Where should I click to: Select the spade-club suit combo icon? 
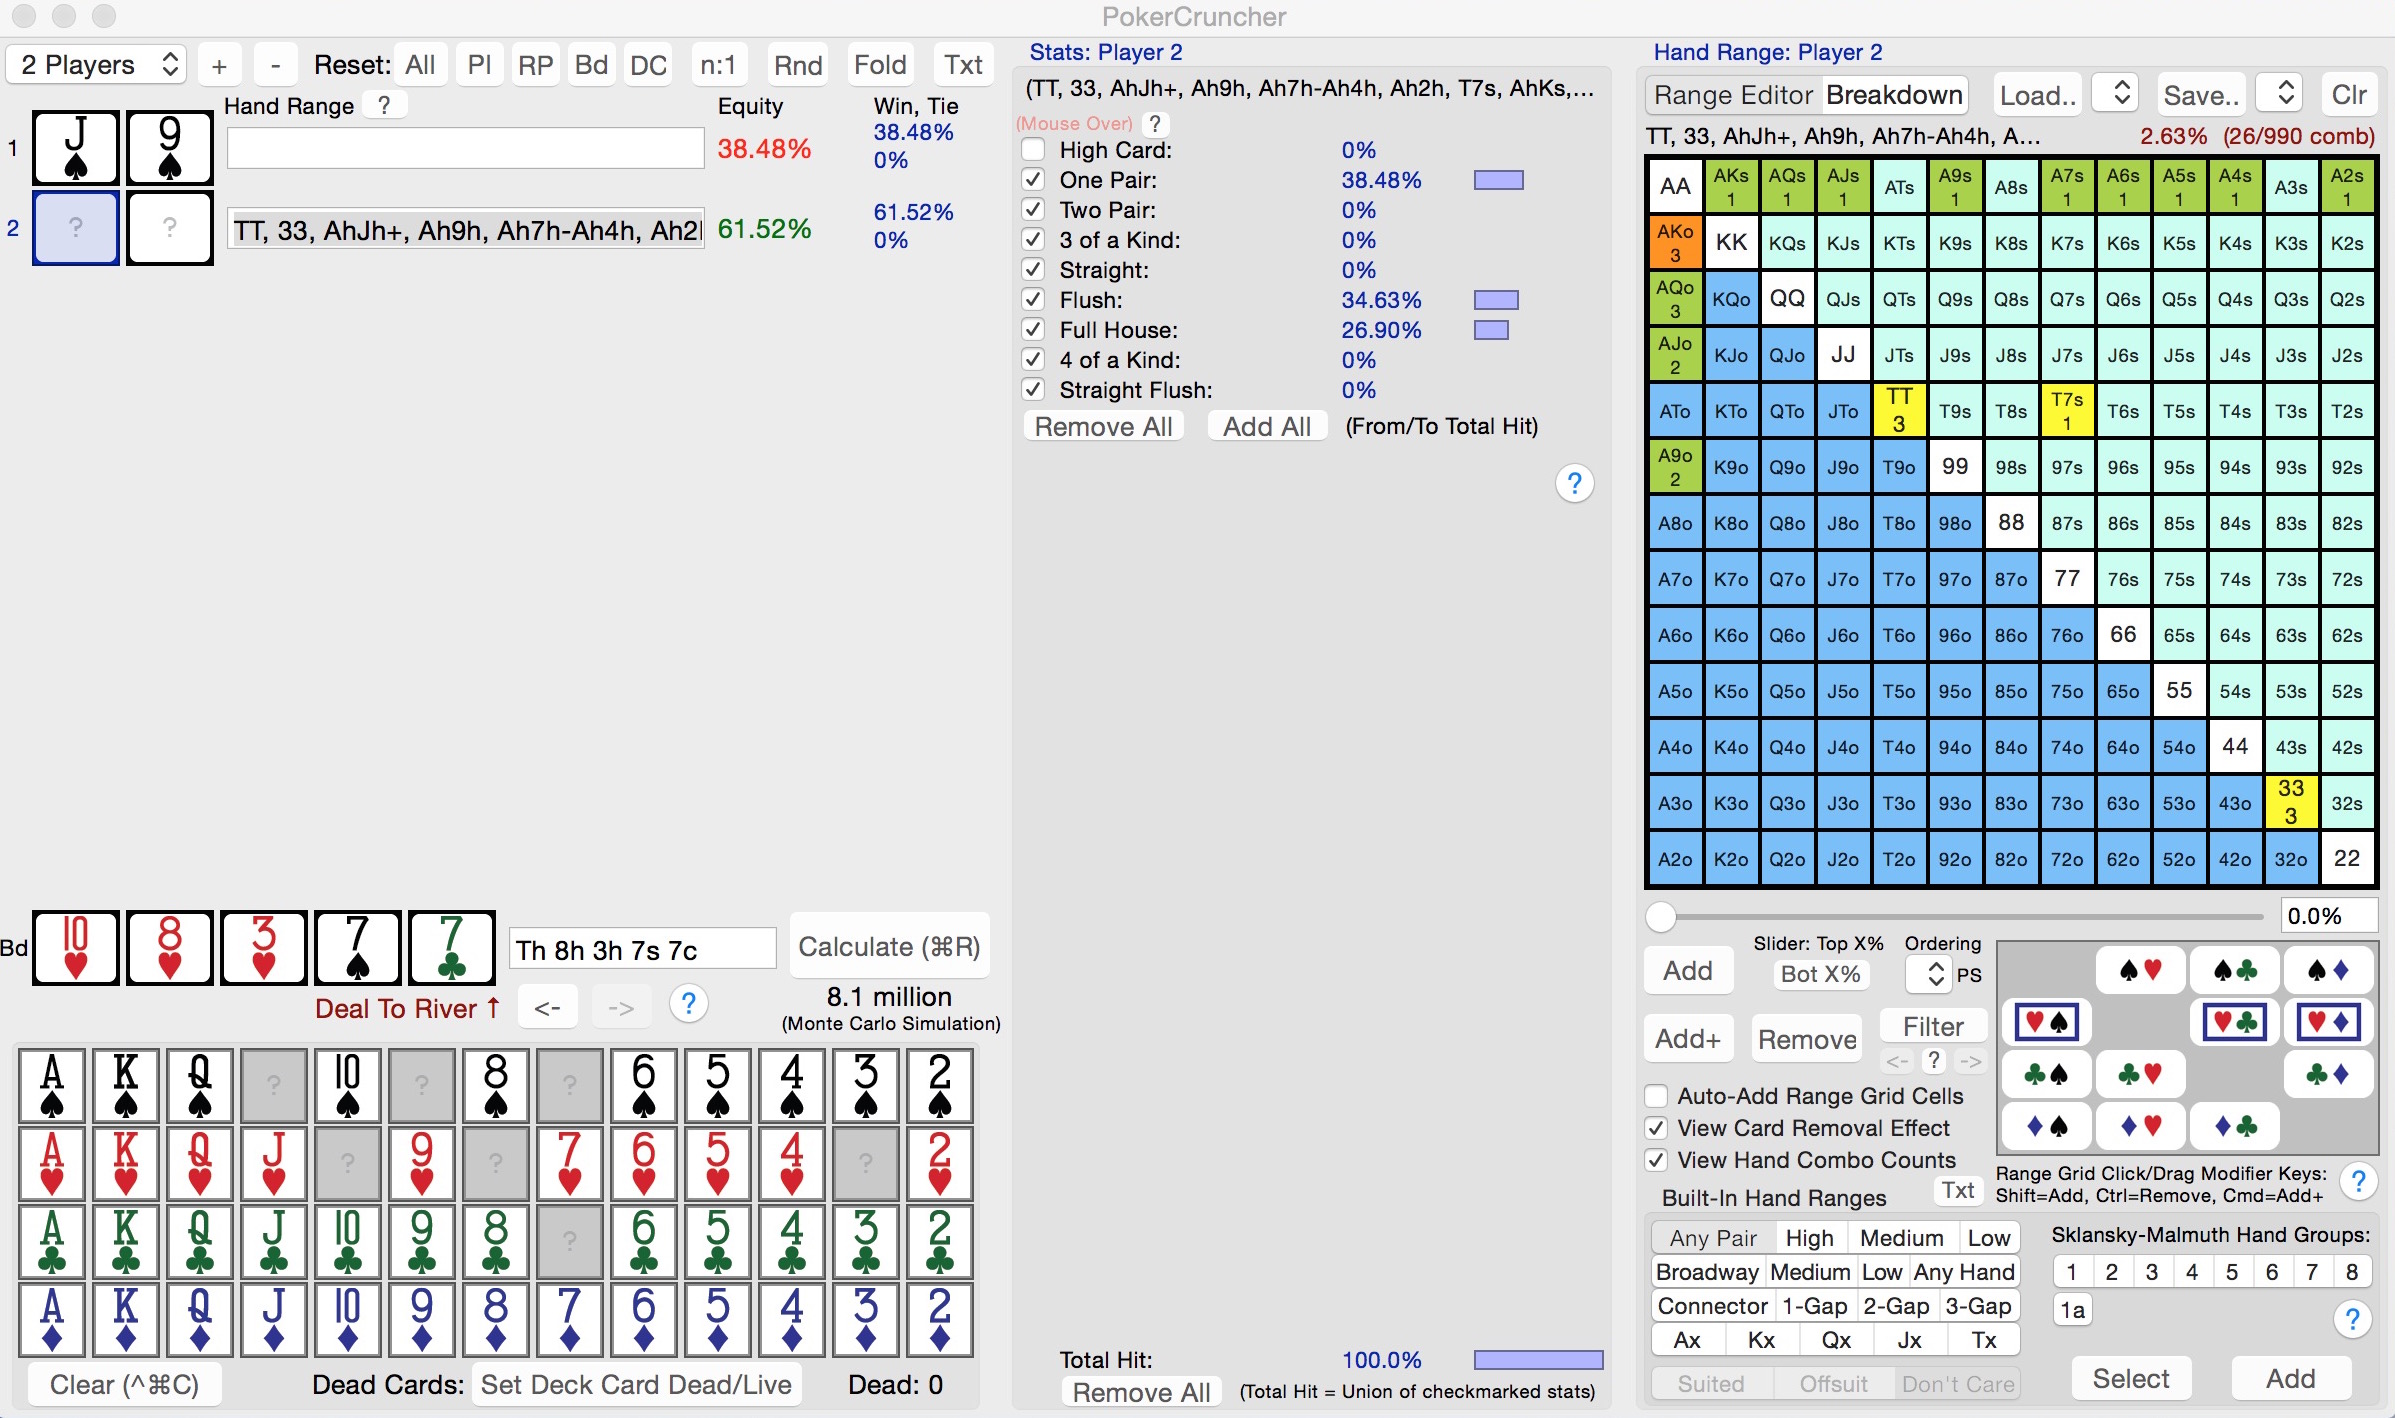[x=2234, y=969]
